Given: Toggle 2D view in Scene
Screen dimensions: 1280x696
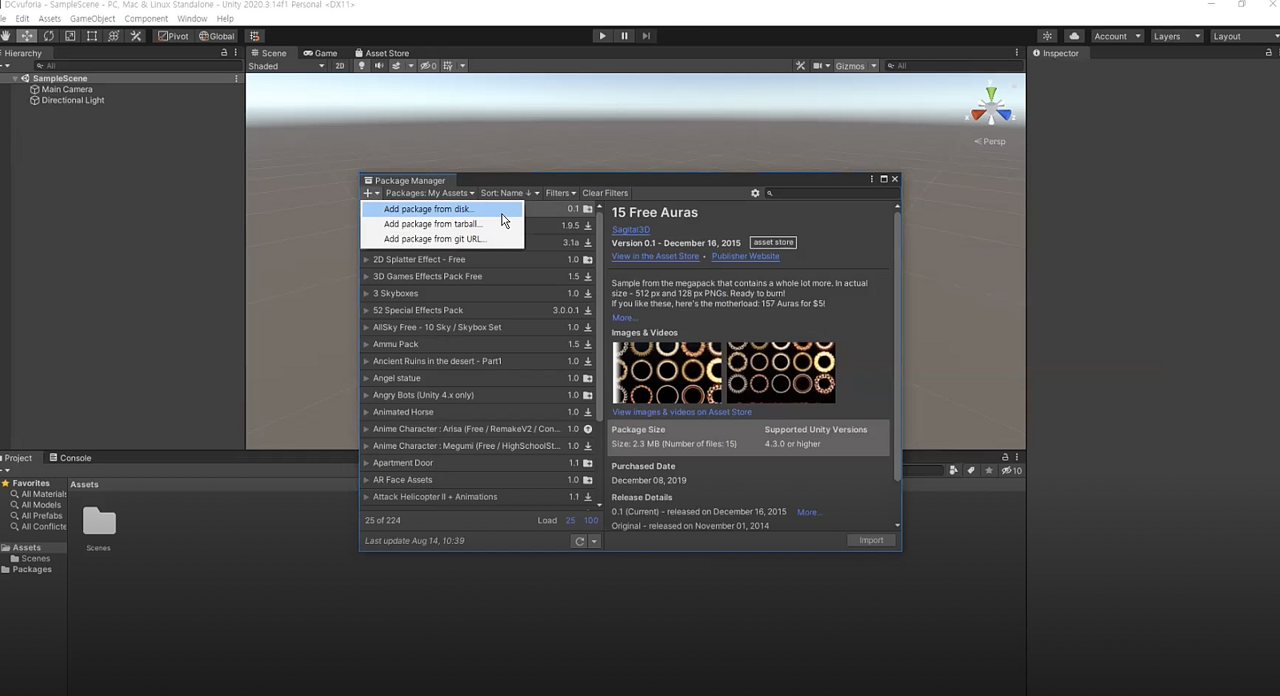Looking at the screenshot, I should 340,66.
